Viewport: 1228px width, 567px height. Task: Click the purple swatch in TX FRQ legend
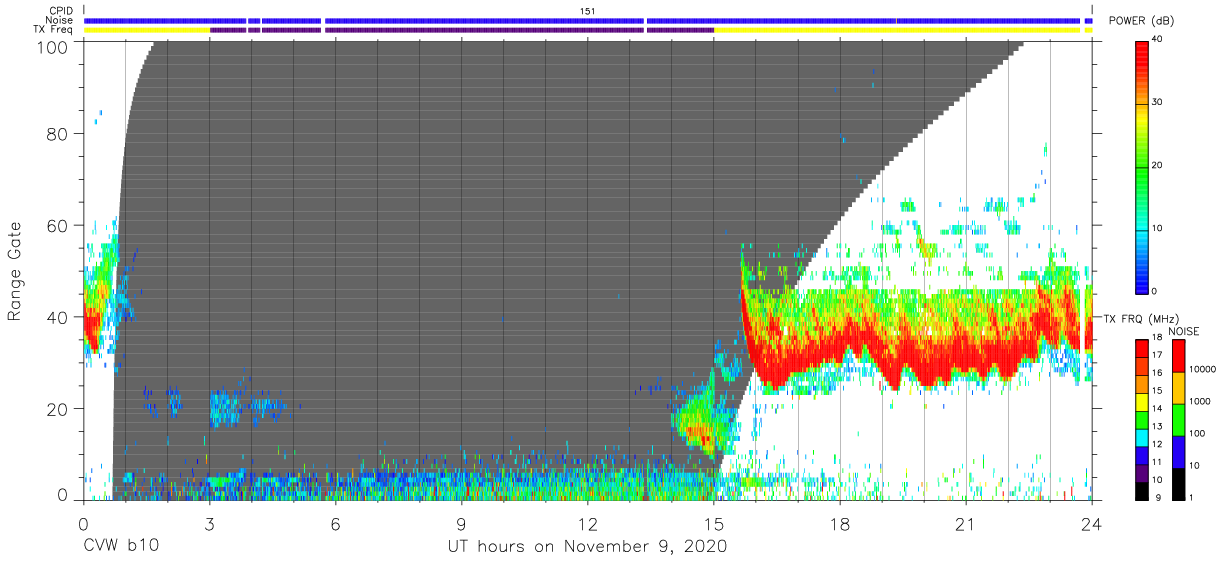point(1142,473)
